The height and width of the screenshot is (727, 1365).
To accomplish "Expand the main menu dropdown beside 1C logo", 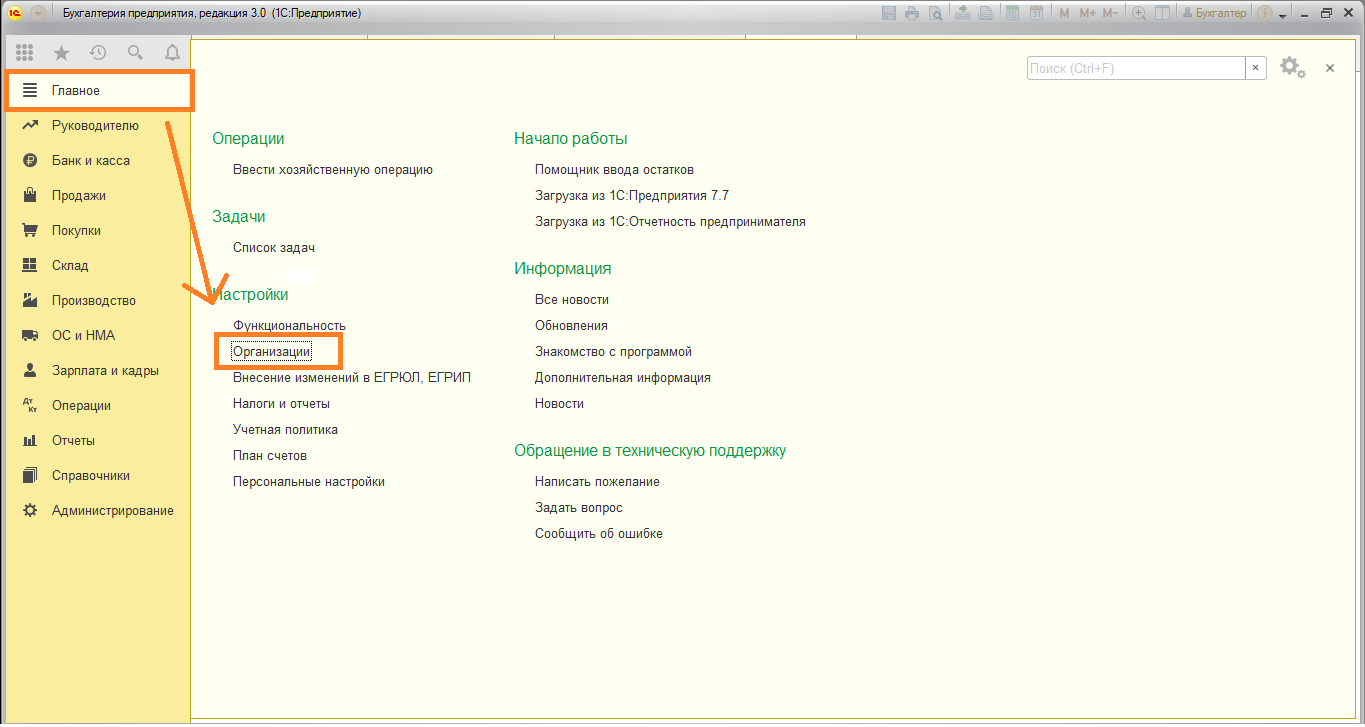I will pos(38,13).
